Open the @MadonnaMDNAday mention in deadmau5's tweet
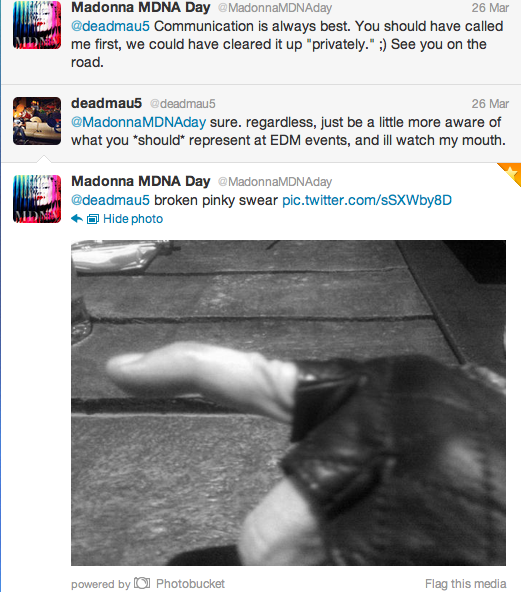Image resolution: width=521 pixels, height=592 pixels. pos(139,122)
